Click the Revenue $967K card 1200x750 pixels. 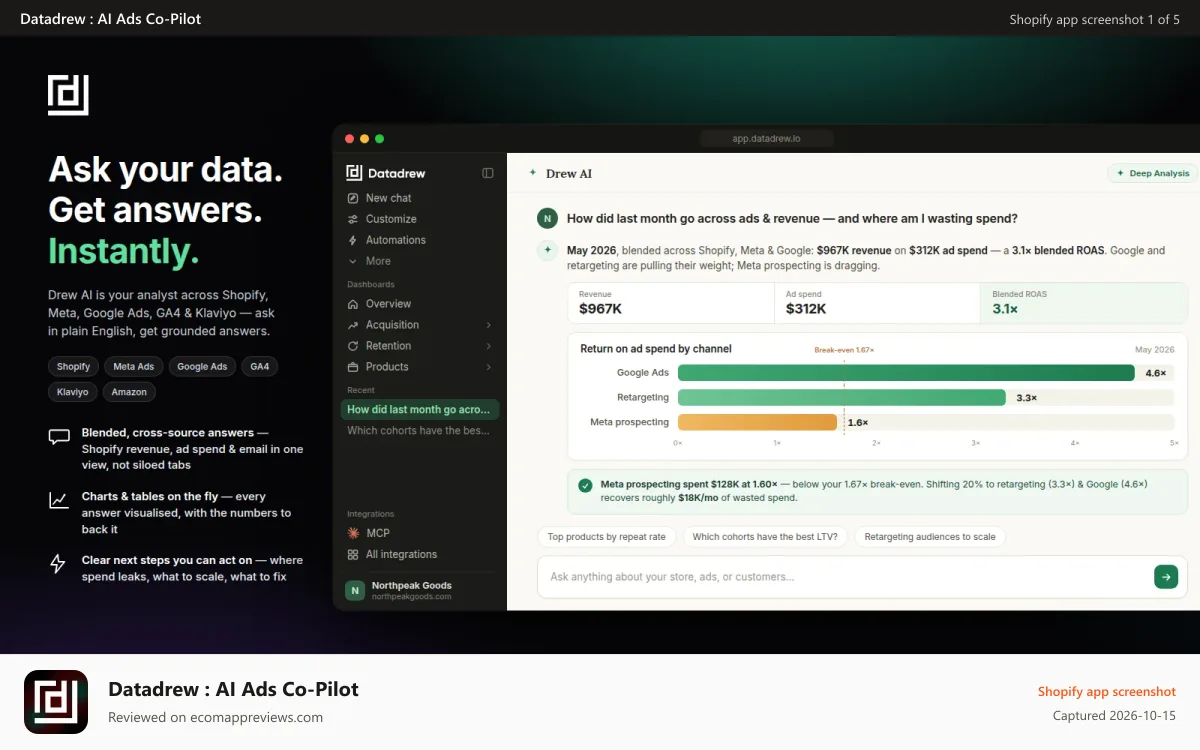(671, 303)
